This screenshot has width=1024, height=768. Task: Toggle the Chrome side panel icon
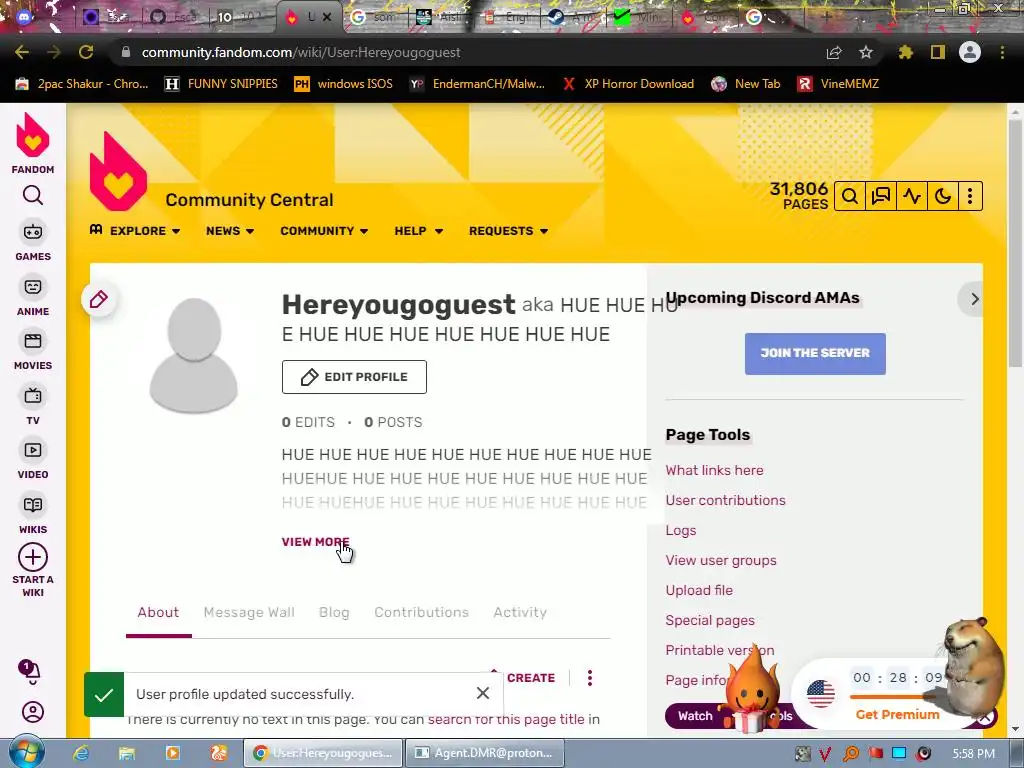(x=938, y=52)
